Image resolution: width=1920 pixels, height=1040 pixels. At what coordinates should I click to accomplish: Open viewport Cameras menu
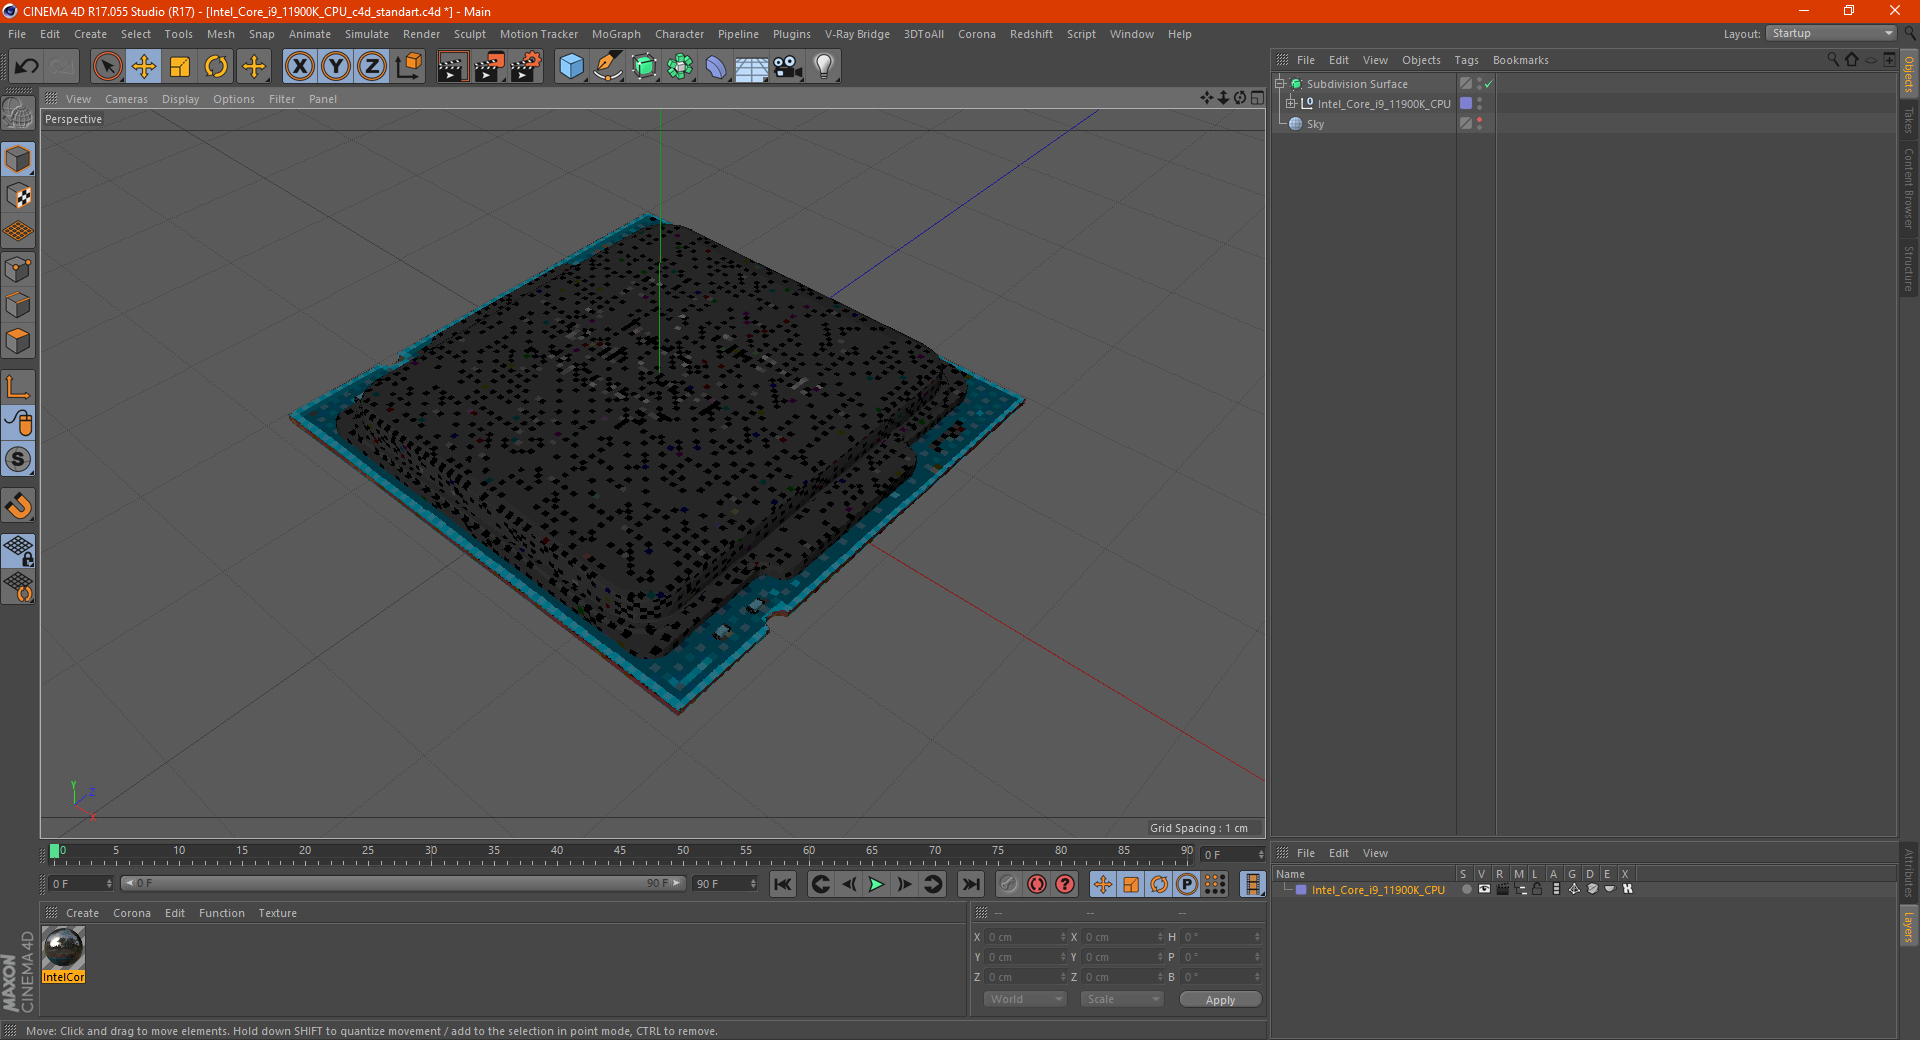(126, 99)
